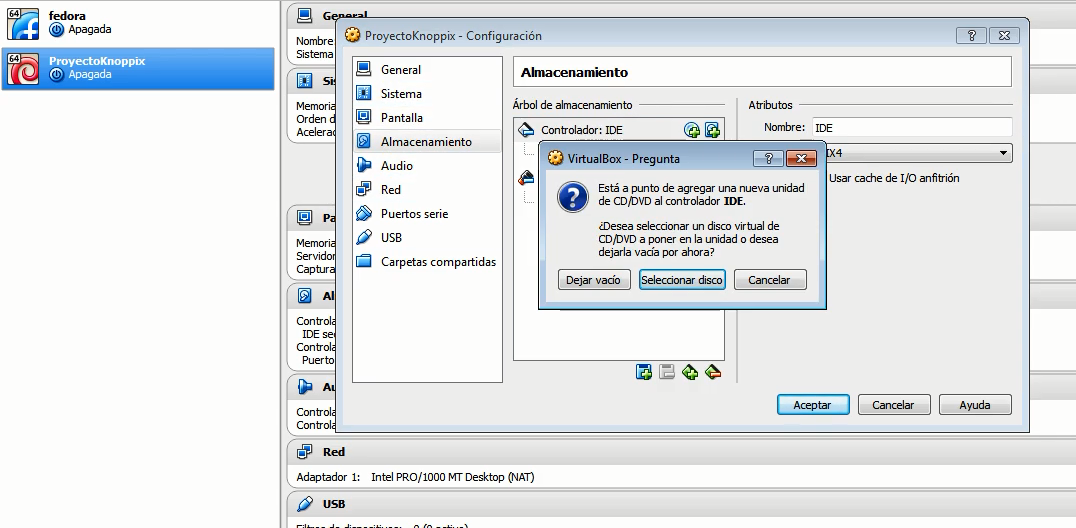The height and width of the screenshot is (528, 1076).
Task: Click remove attachment icon below storage tree
Action: (713, 372)
